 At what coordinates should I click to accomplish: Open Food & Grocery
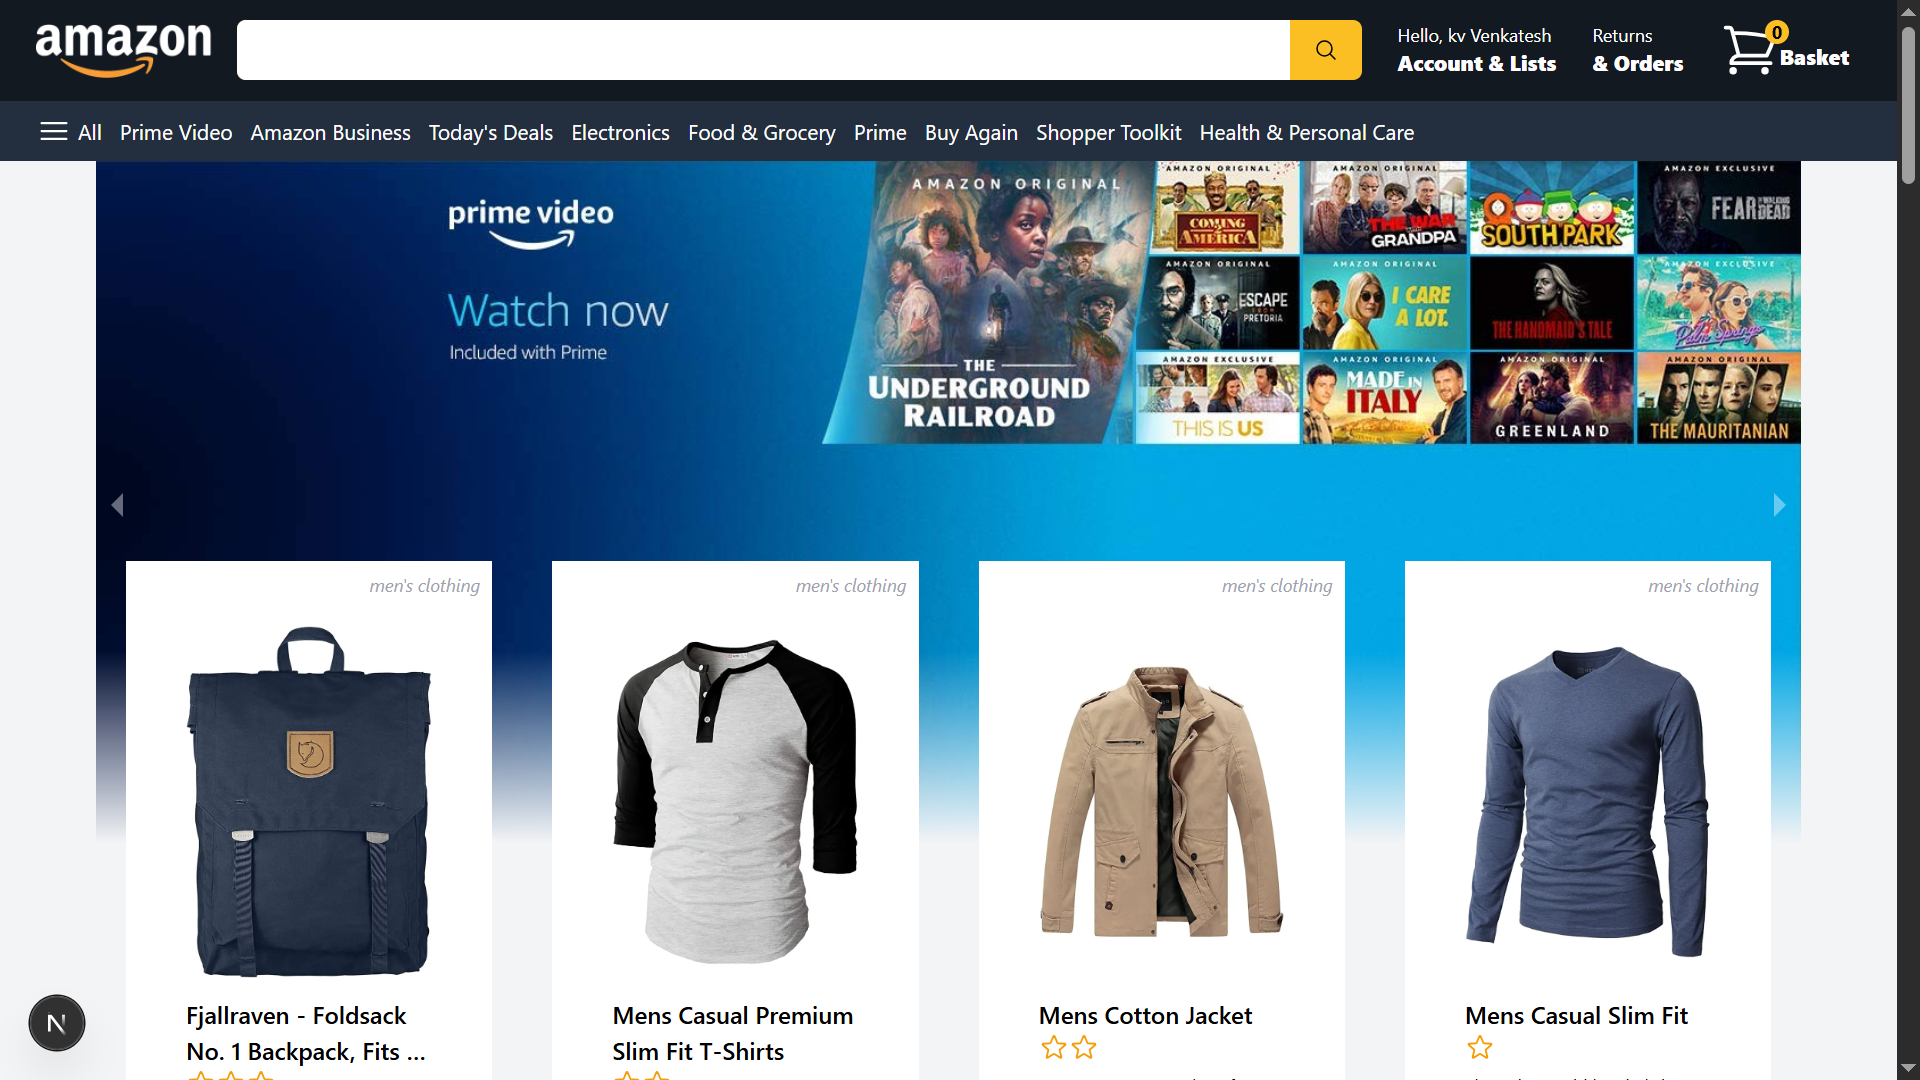point(762,132)
